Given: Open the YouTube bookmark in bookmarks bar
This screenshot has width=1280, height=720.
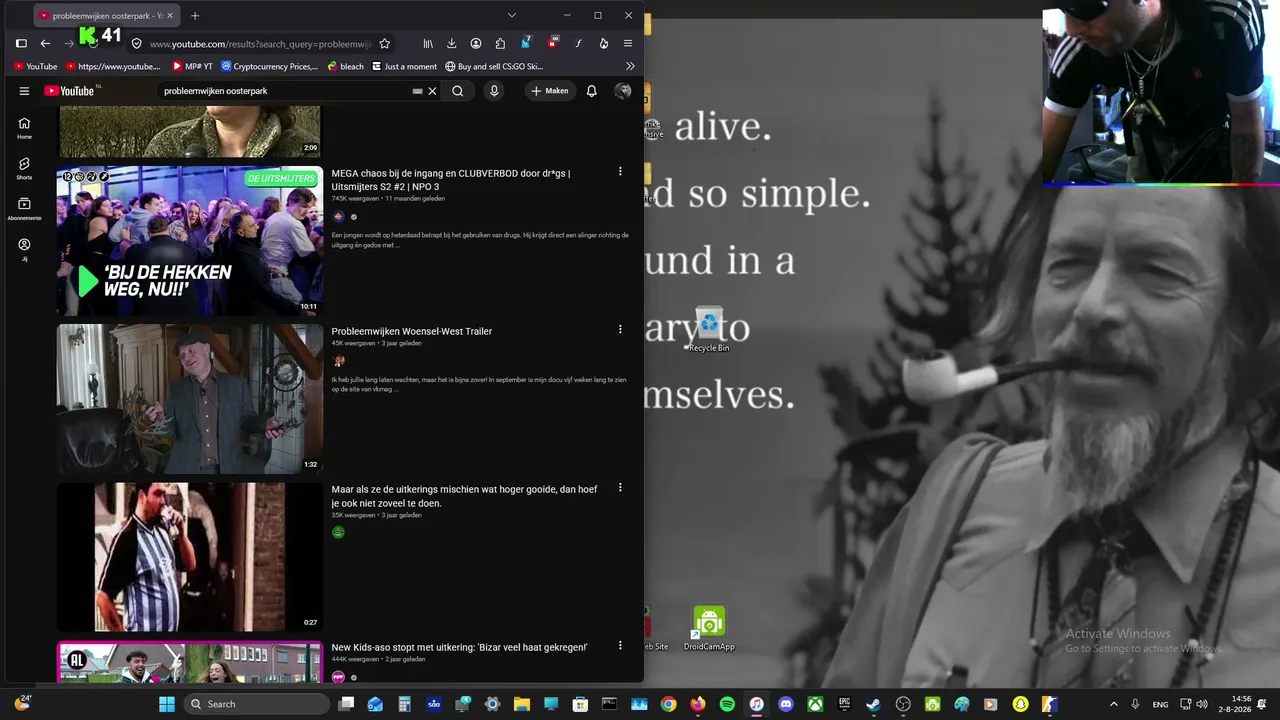Looking at the screenshot, I should [35, 67].
